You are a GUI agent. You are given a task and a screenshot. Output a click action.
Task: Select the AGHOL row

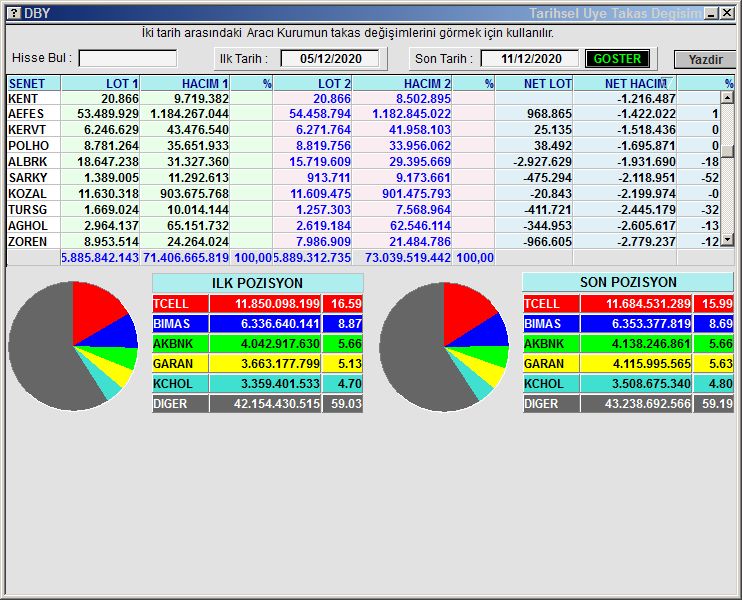[363, 226]
